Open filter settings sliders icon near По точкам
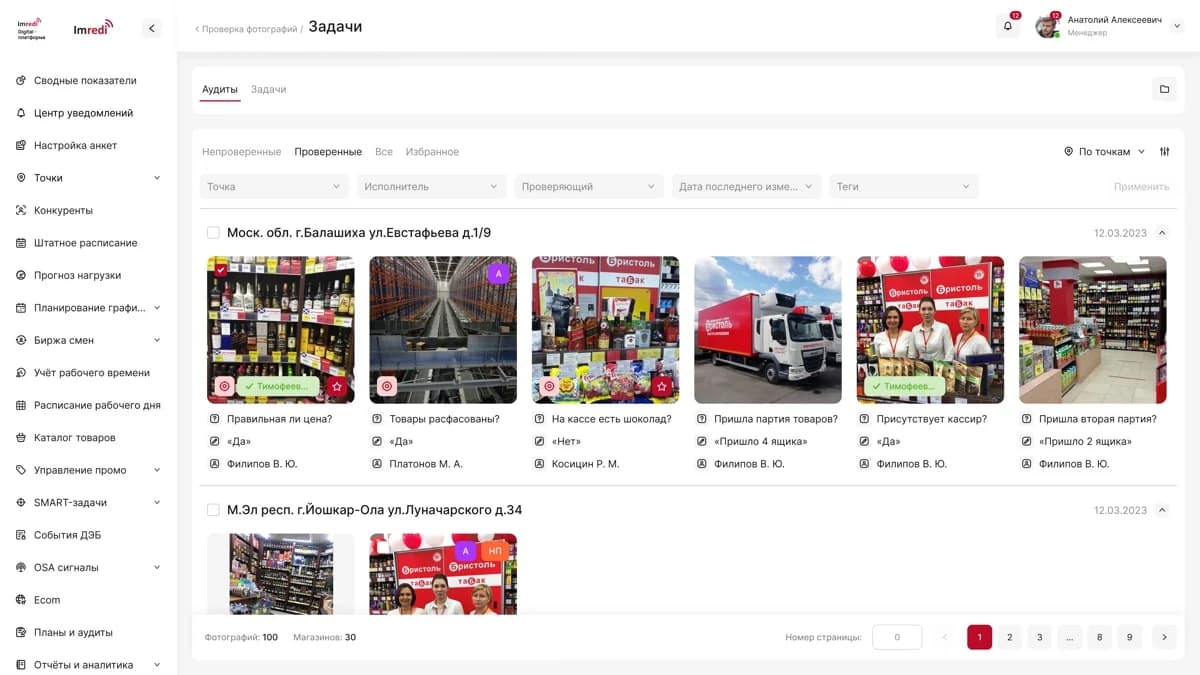 pos(1164,152)
